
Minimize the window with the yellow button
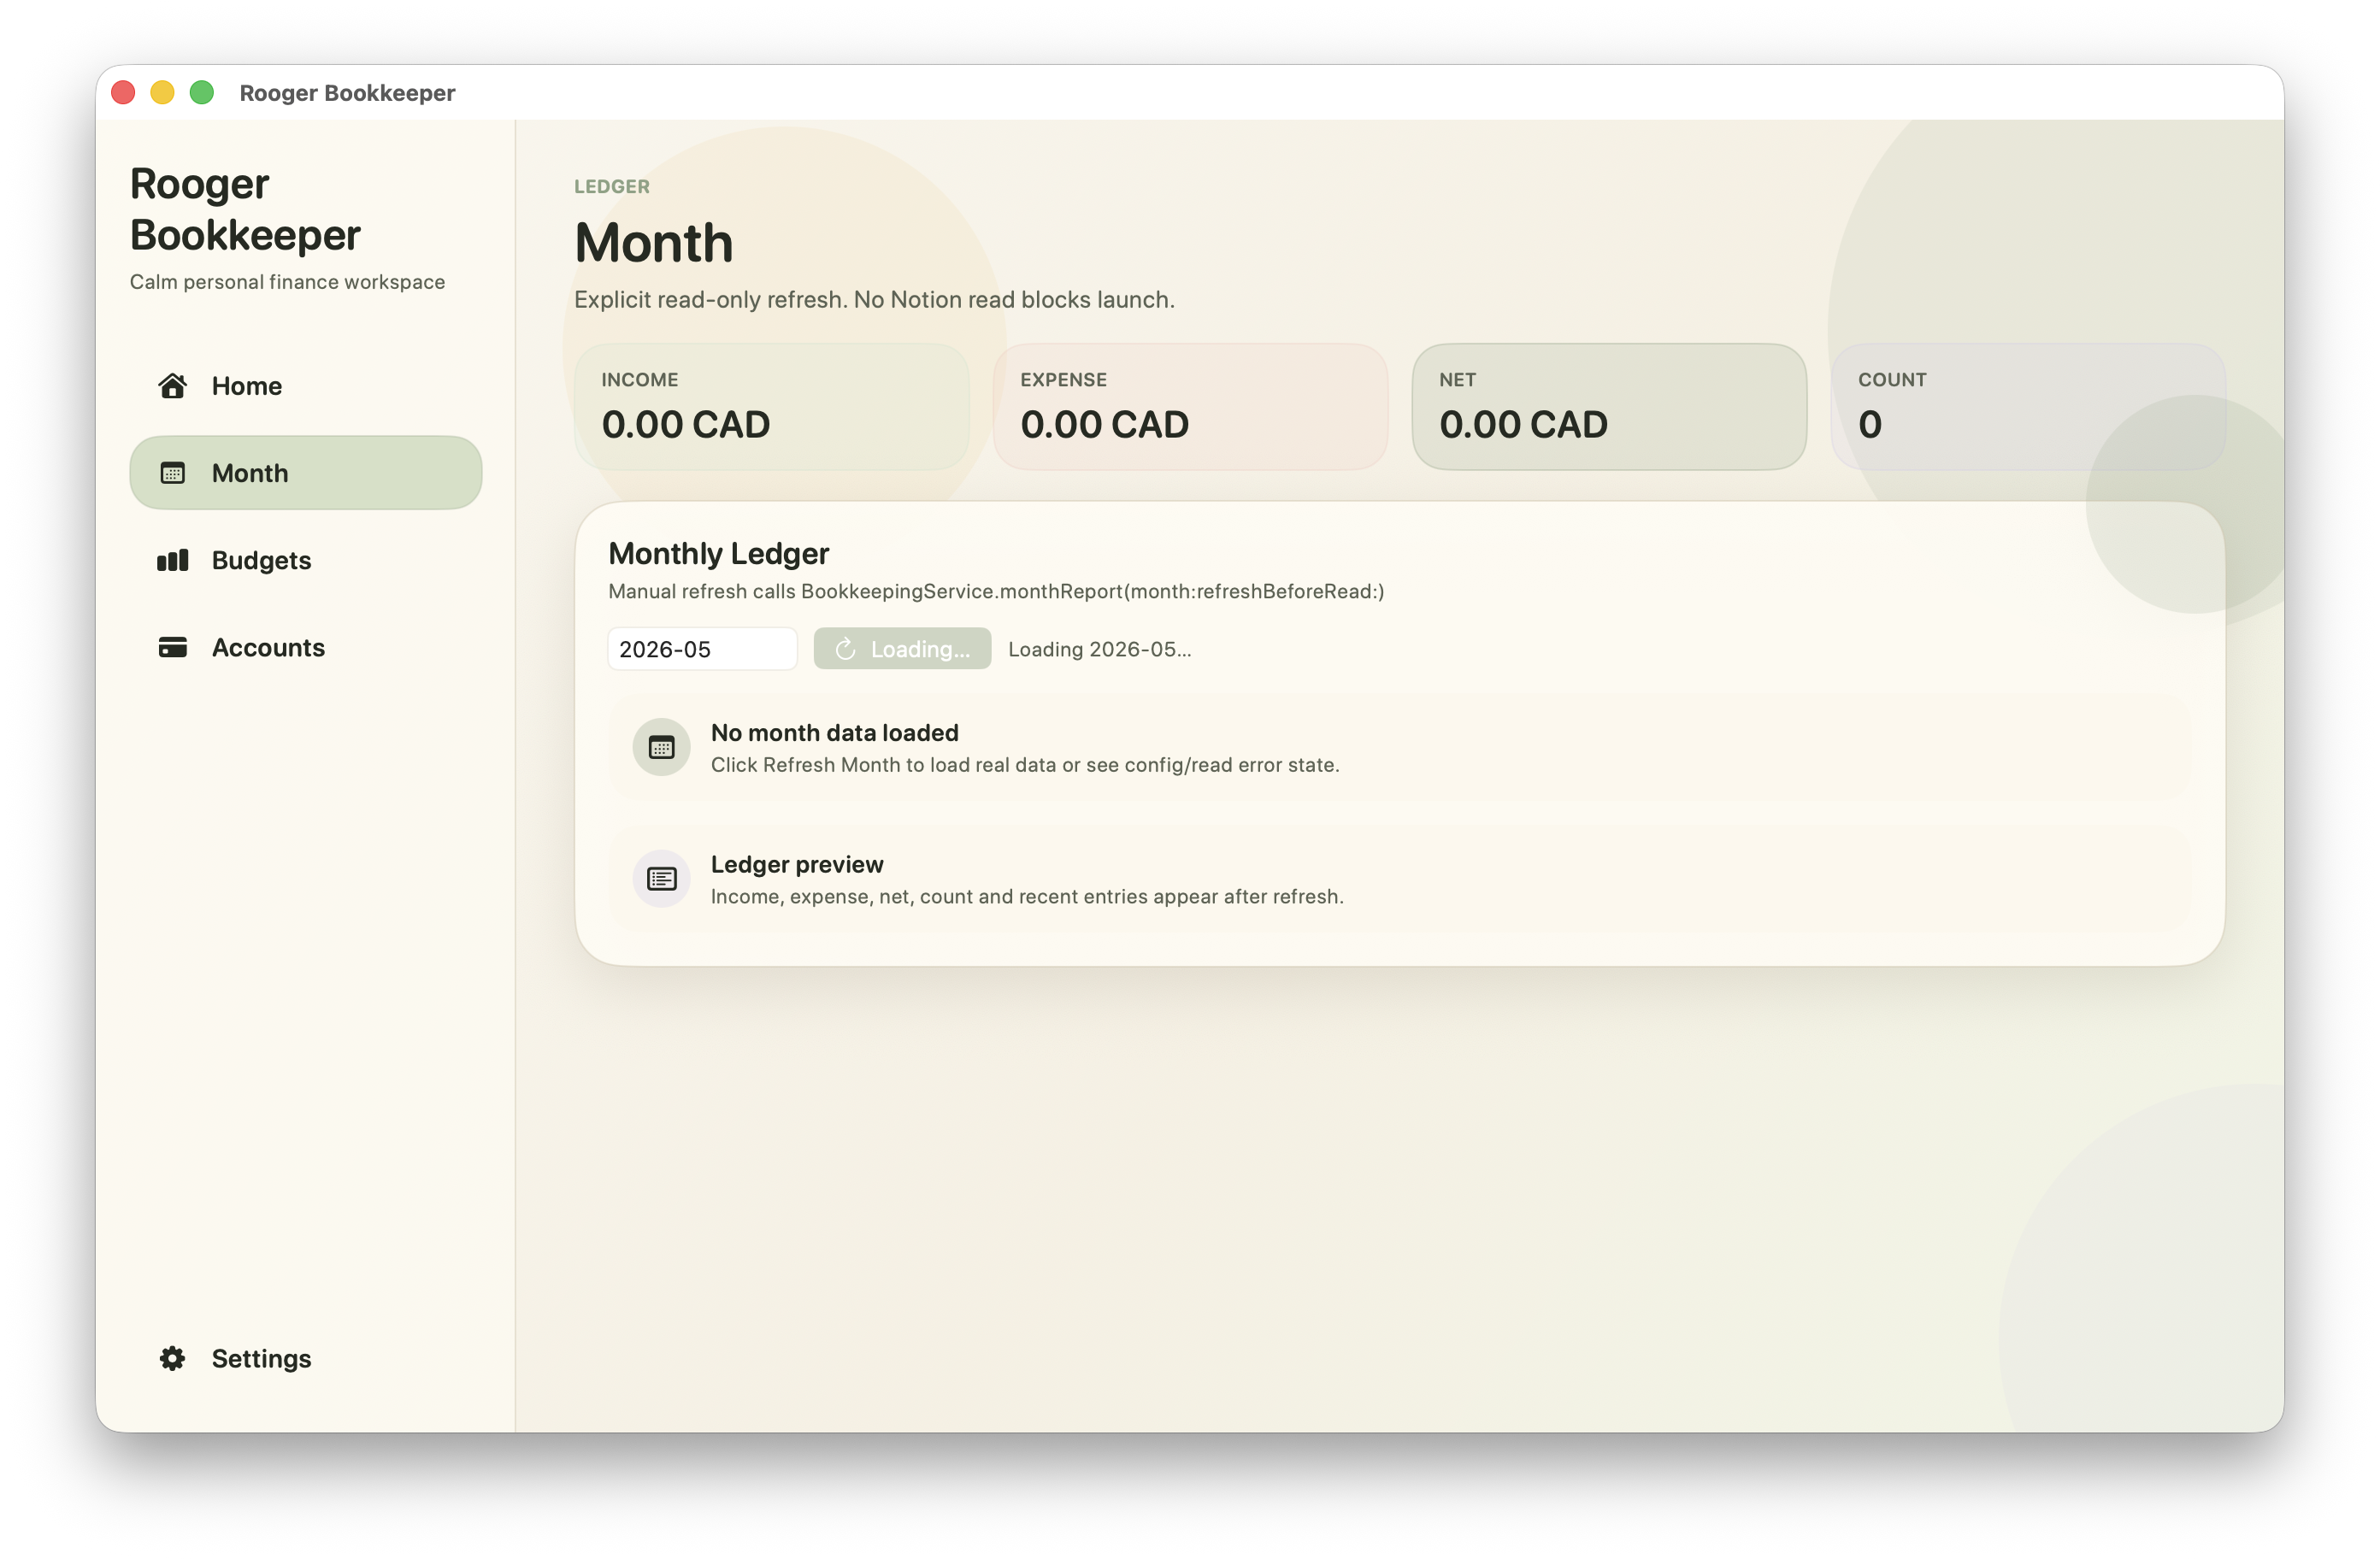(162, 93)
